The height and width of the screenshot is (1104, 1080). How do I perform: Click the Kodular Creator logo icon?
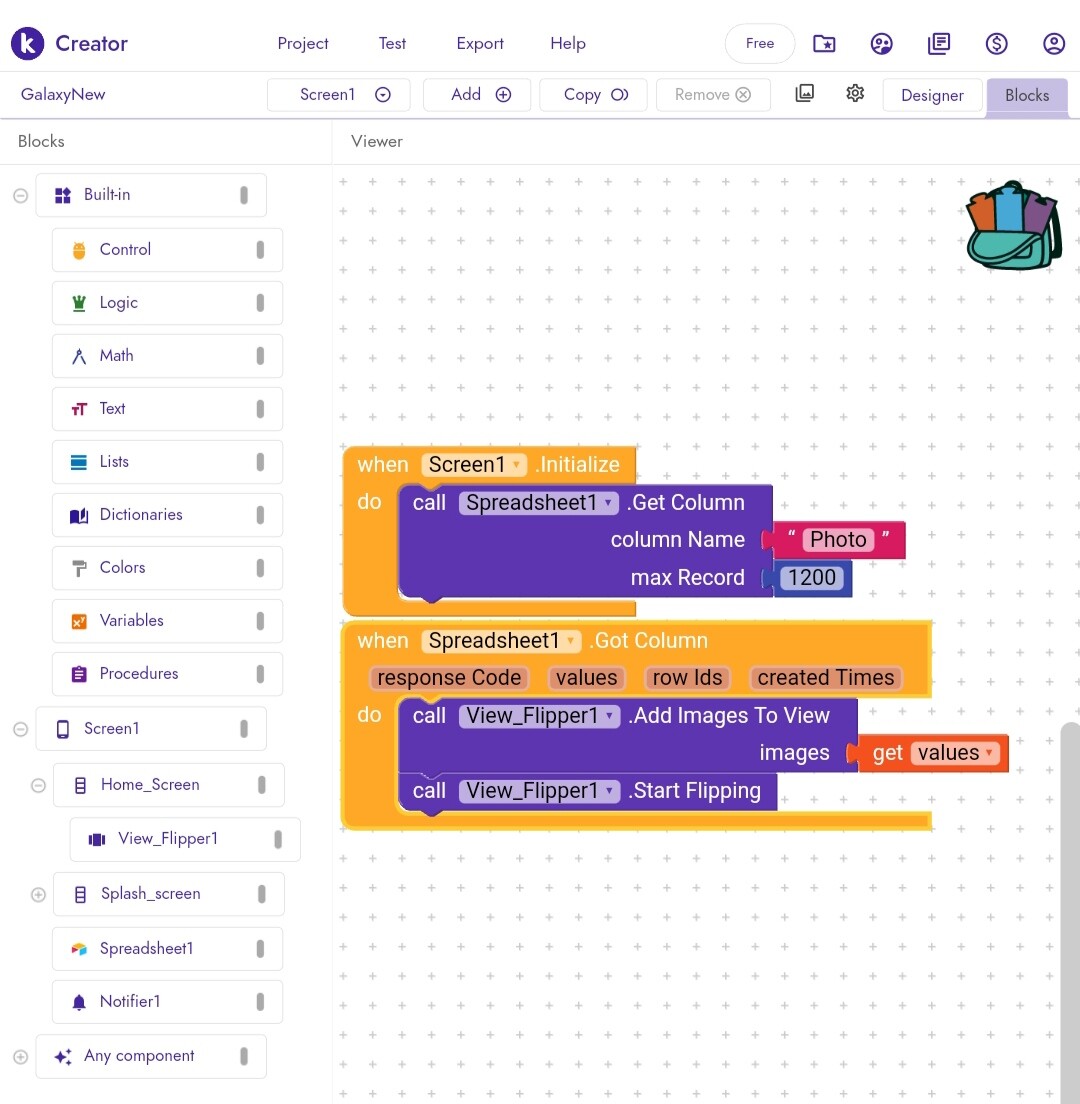pyautogui.click(x=27, y=44)
